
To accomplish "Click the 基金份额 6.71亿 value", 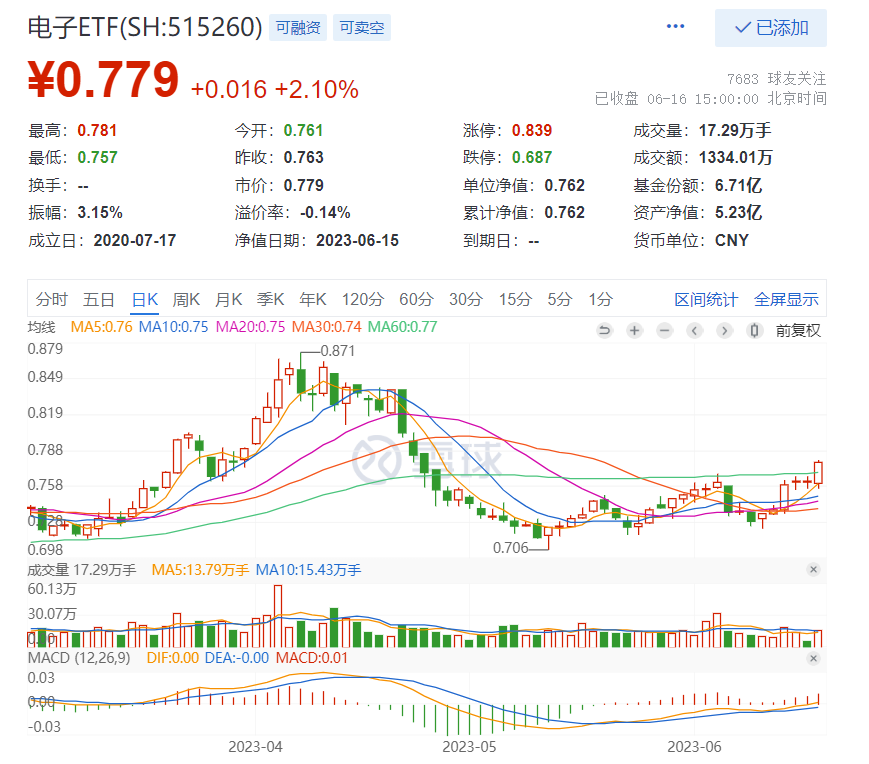I will (x=738, y=185).
